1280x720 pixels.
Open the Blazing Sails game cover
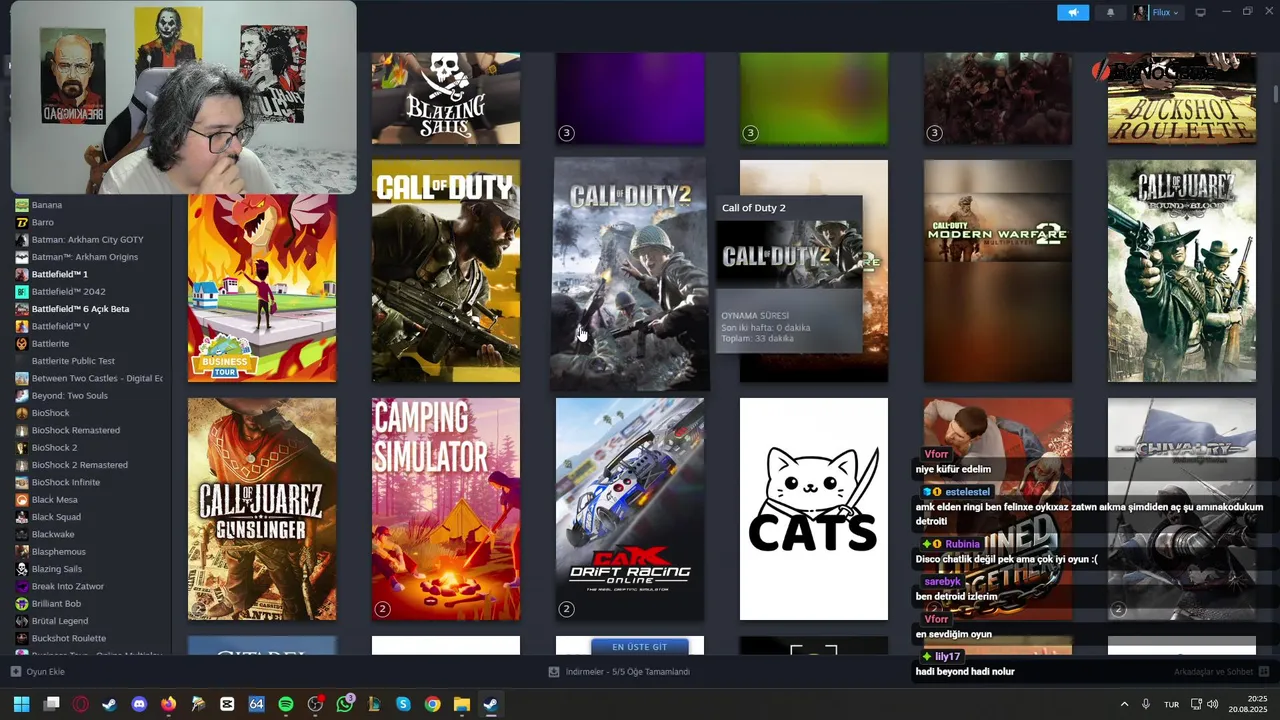coord(446,98)
